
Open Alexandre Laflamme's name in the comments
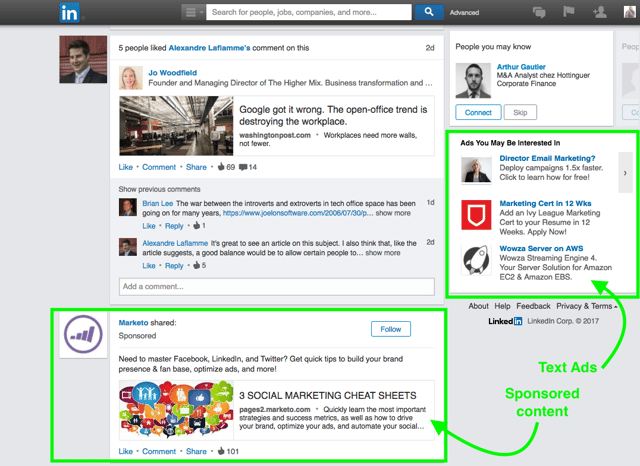pos(175,243)
